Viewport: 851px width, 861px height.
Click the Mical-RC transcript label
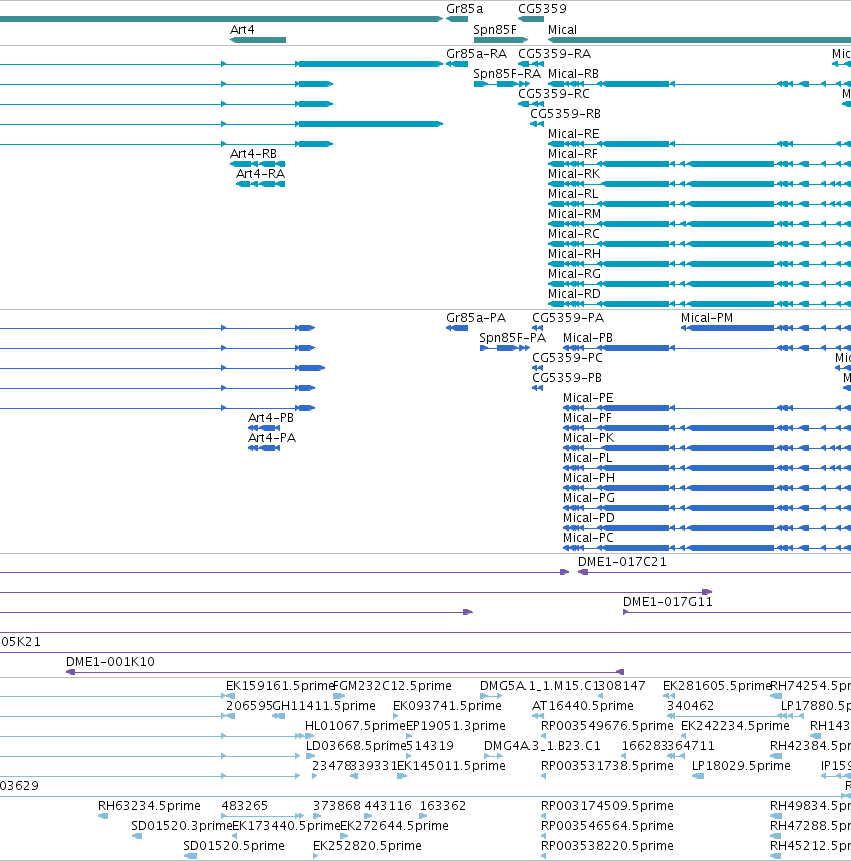point(574,234)
